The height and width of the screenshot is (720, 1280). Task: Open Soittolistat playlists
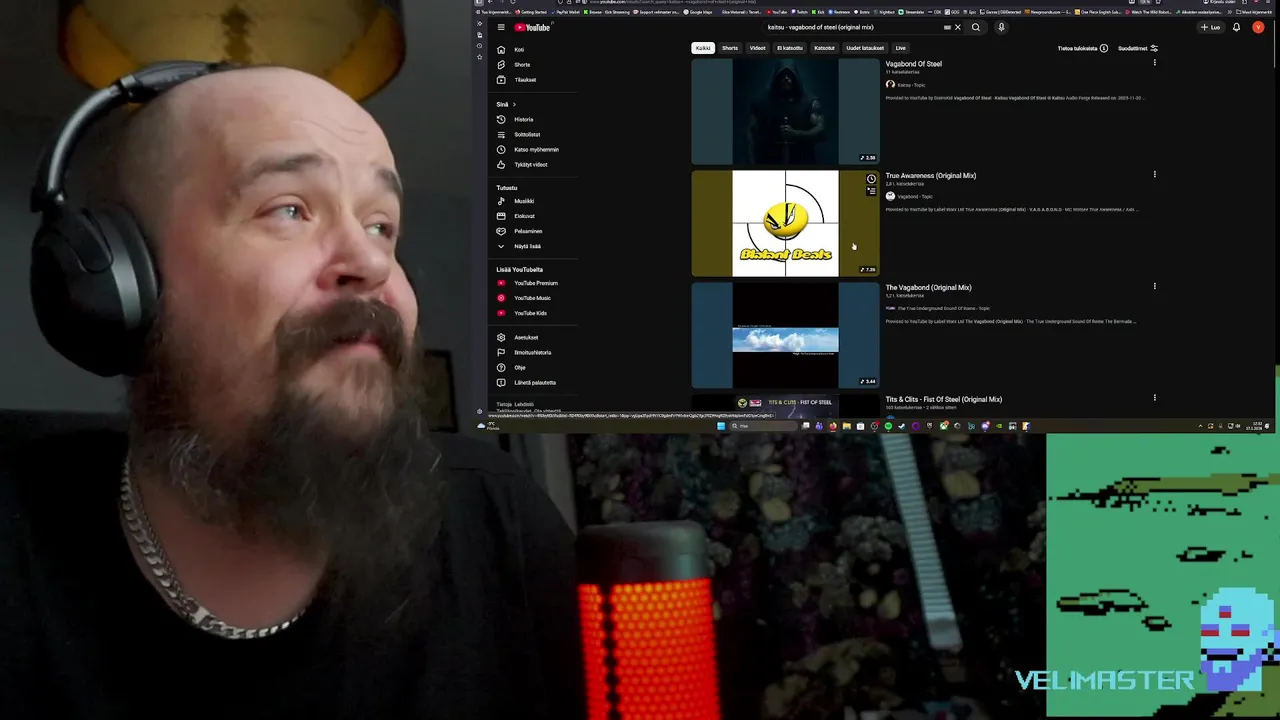pyautogui.click(x=527, y=134)
